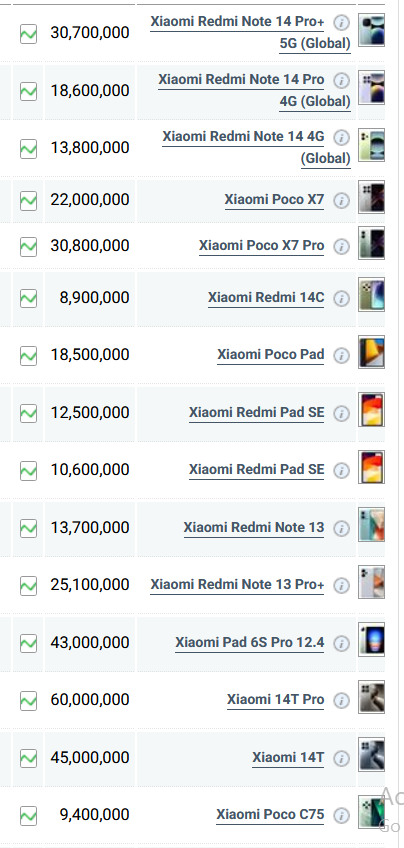Viewport: 404px width, 848px height.
Task: Click info icon next to Xiaomi Redmi Note 13
Action: pos(341,528)
